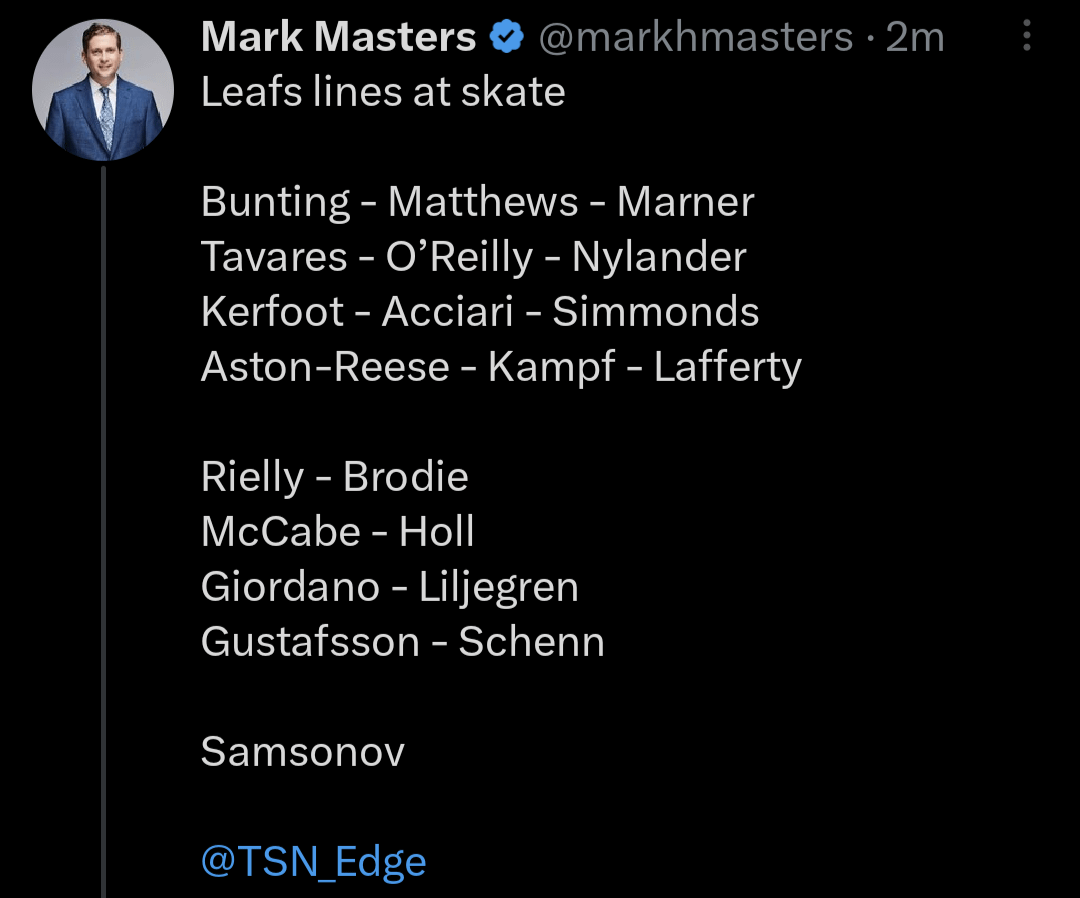Open Mark Masters' profile picture
This screenshot has width=1080, height=898.
point(103,91)
